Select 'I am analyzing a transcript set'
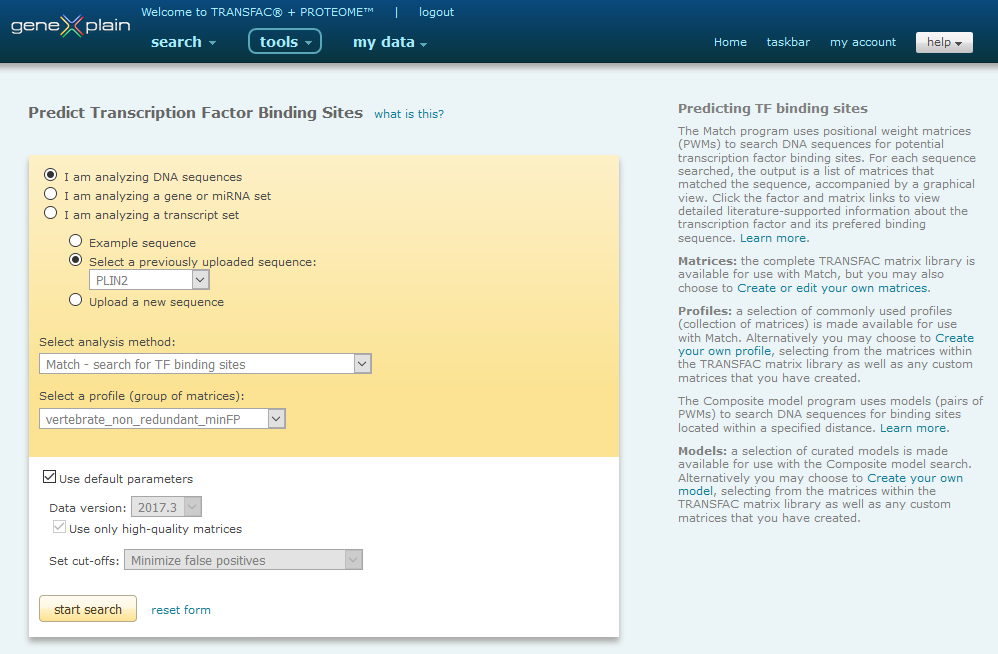998x654 pixels. [50, 213]
